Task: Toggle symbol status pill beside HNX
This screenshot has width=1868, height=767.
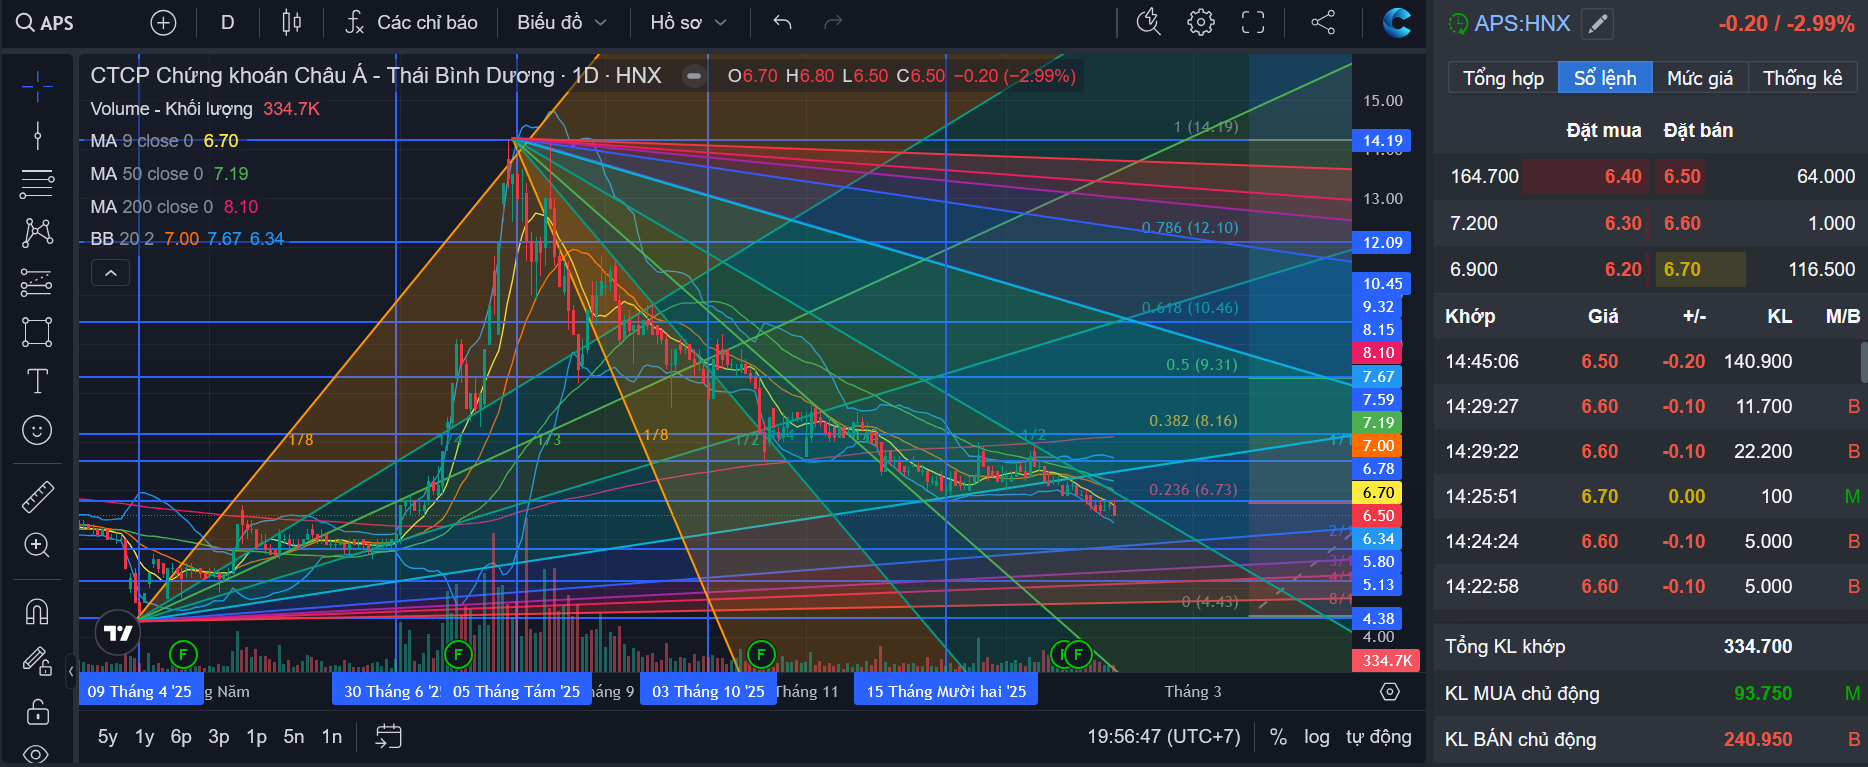Action: (x=693, y=76)
